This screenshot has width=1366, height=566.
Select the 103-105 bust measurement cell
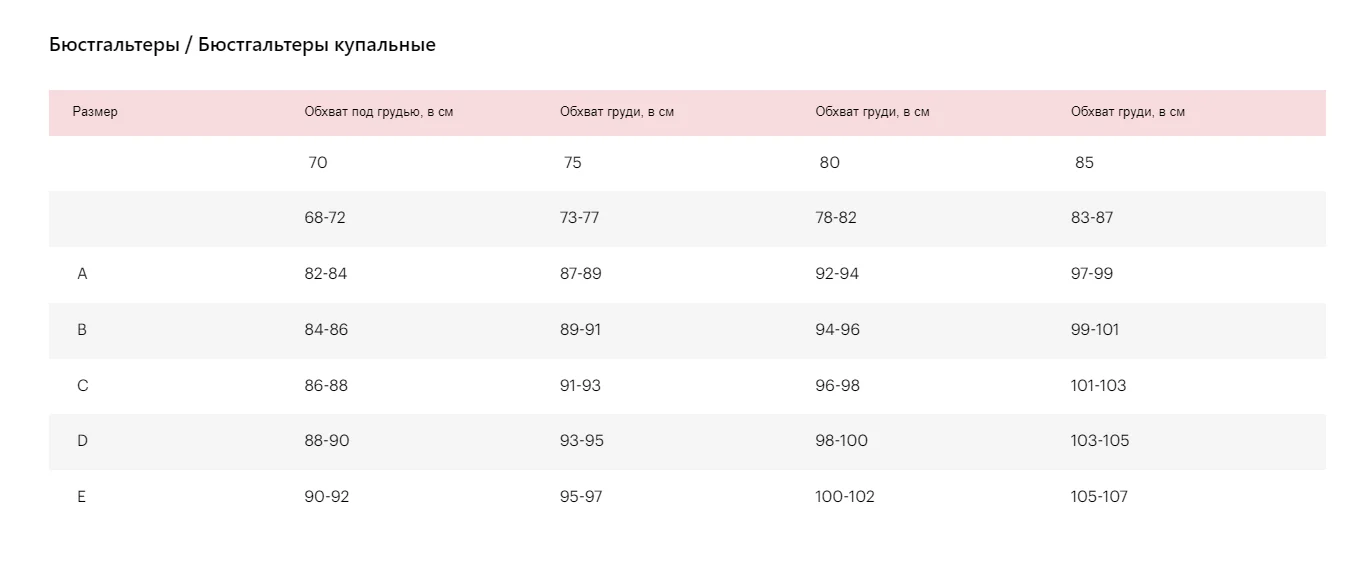[x=1100, y=441]
